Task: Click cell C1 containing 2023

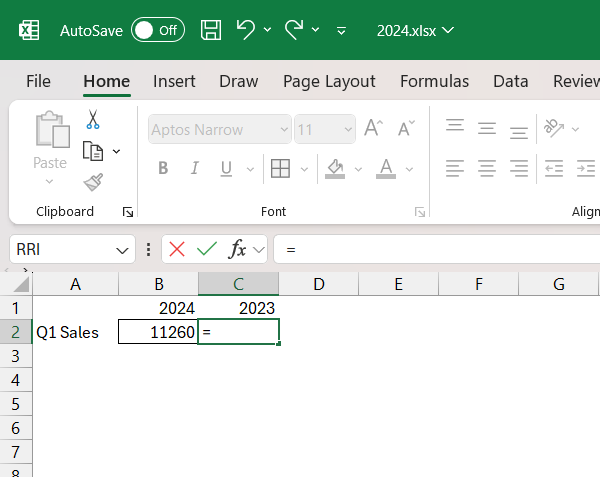Action: point(238,308)
